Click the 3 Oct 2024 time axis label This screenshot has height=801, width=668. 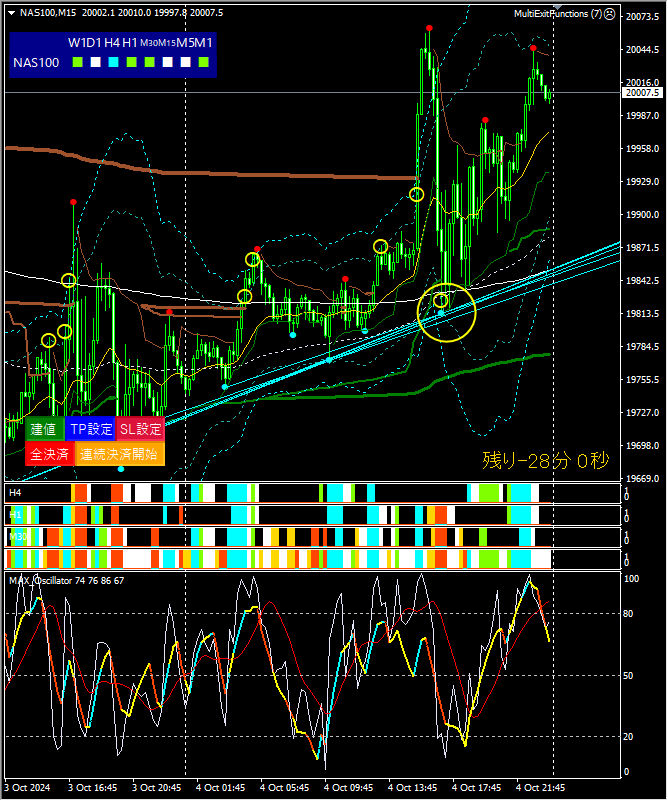click(28, 788)
